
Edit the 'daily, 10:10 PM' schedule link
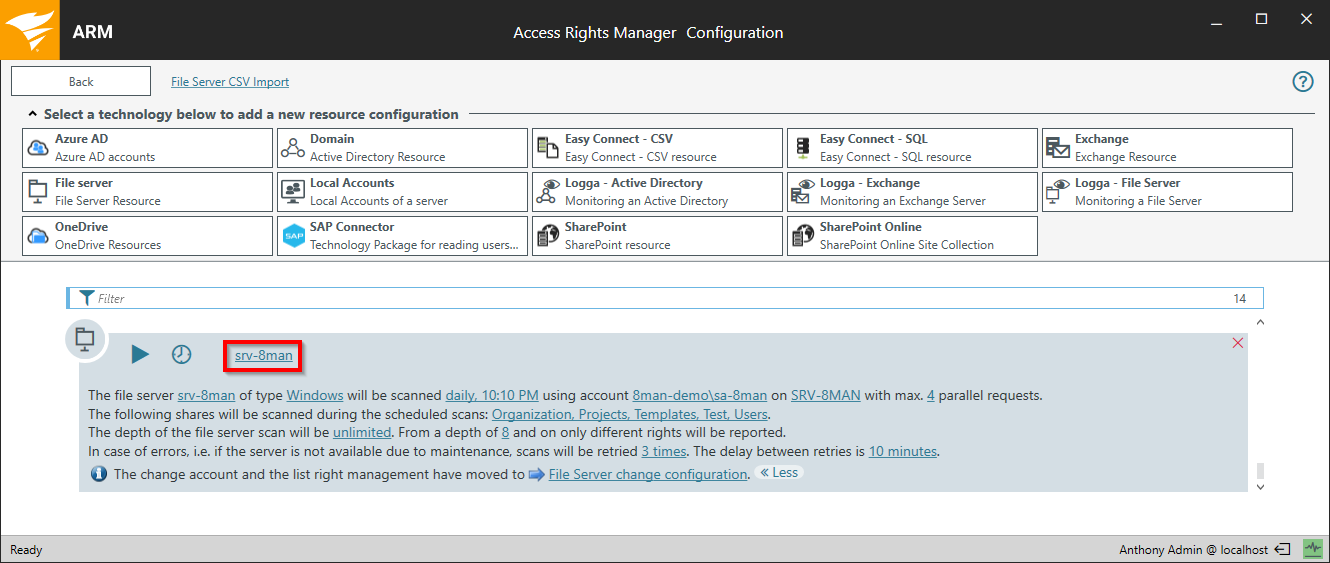click(492, 395)
